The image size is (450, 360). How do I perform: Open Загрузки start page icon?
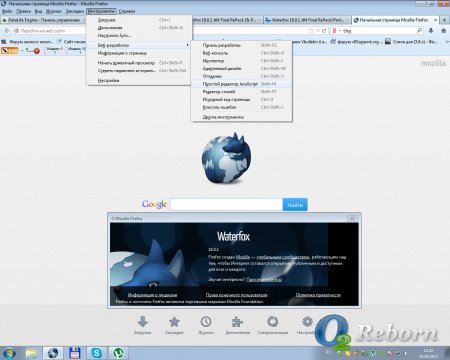142,325
